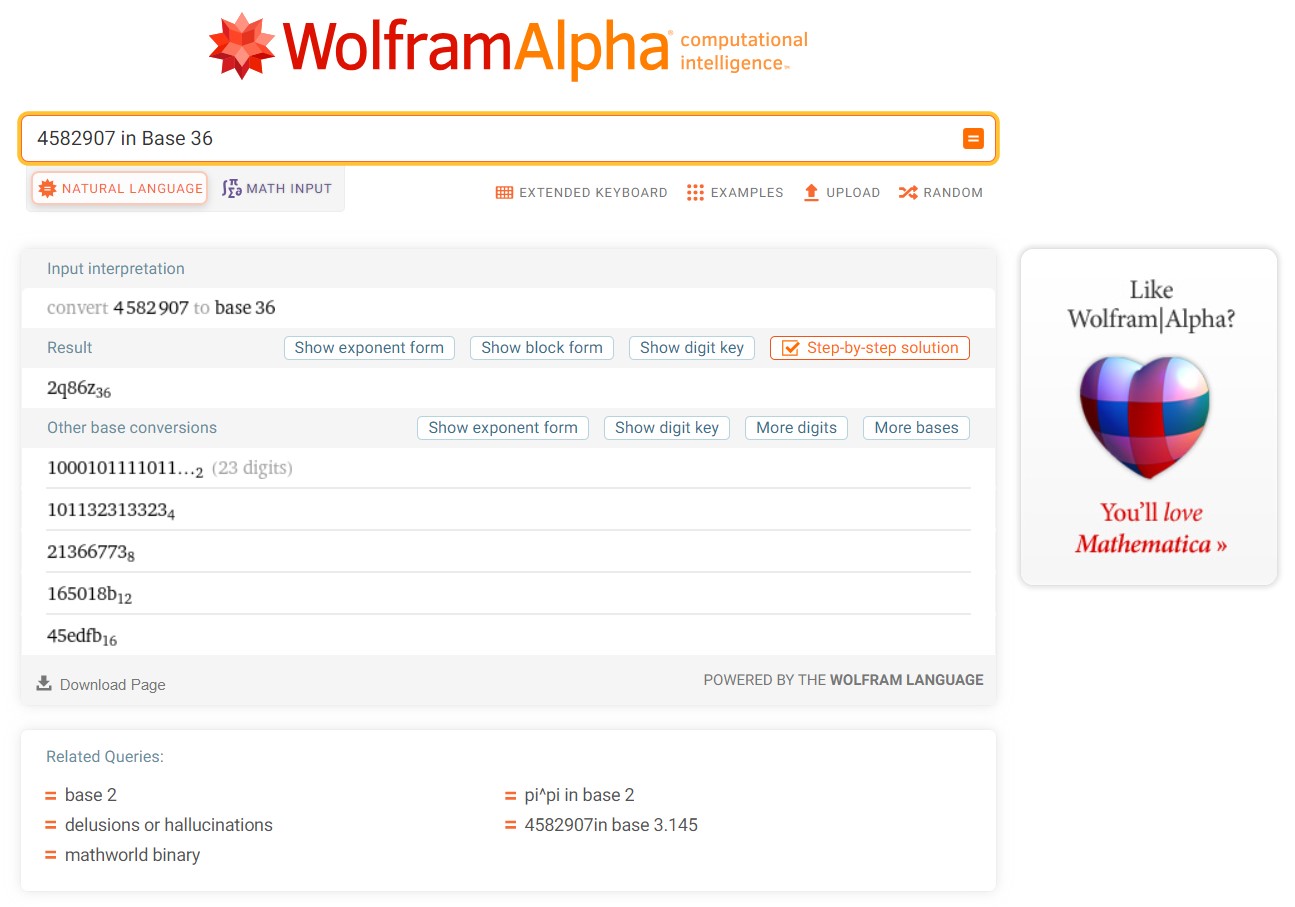The width and height of the screenshot is (1295, 907).
Task: Open the EXTENDED KEYBOARD text link
Action: 593,193
